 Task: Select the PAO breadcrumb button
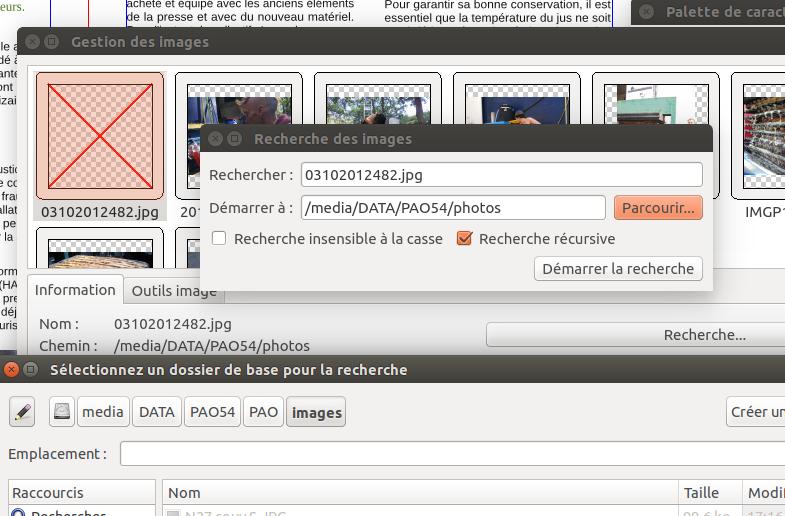[x=264, y=412]
